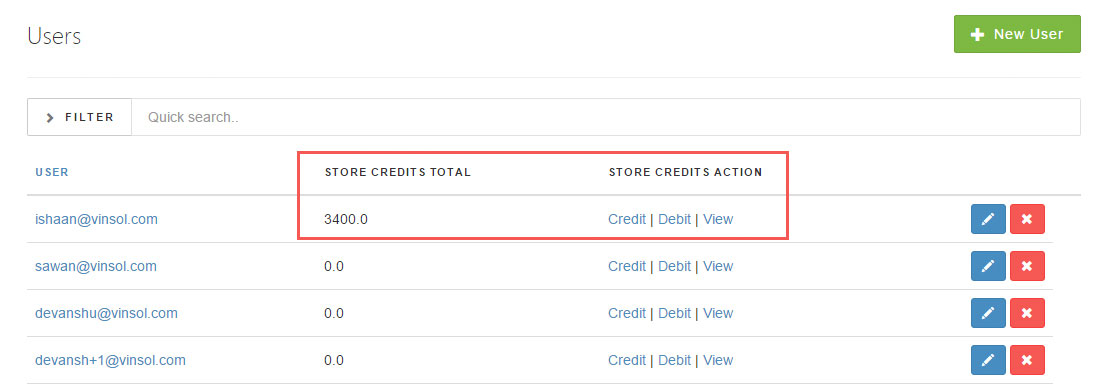Click the New User button
This screenshot has width=1094, height=392.
tap(1017, 34)
